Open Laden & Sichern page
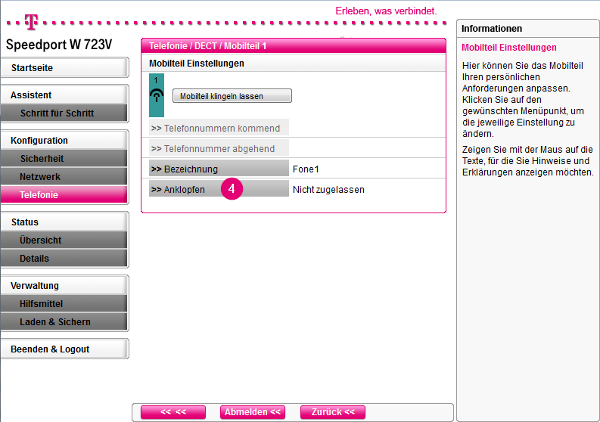The height and width of the screenshot is (422, 600). 64,322
